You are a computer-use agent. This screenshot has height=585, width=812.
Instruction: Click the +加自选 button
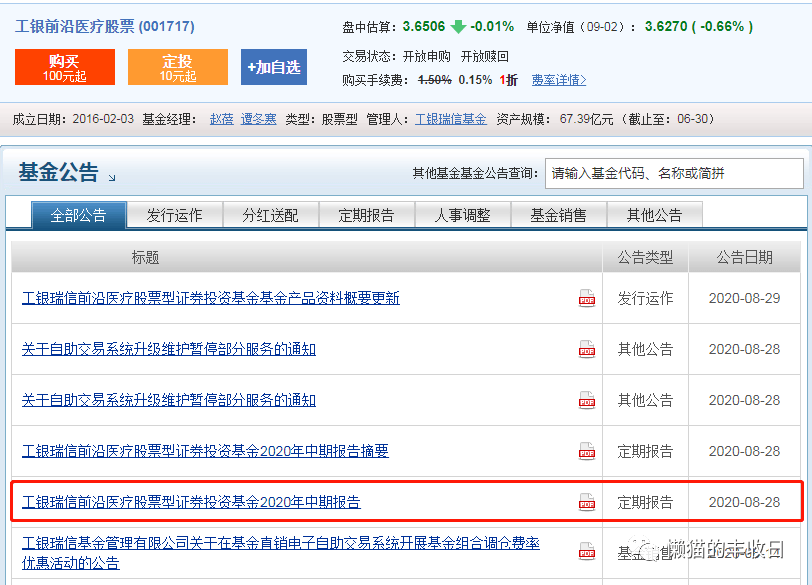[274, 67]
